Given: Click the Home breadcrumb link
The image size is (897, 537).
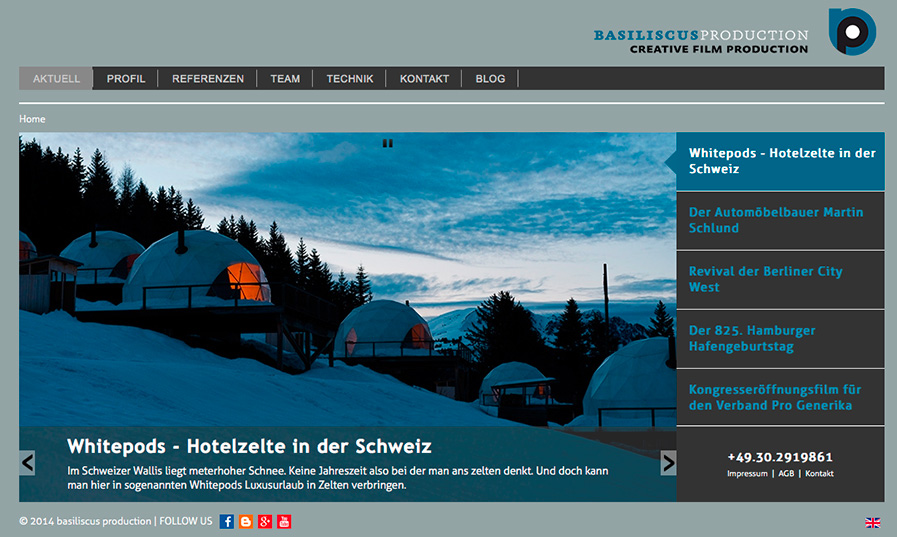Looking at the screenshot, I should [32, 119].
